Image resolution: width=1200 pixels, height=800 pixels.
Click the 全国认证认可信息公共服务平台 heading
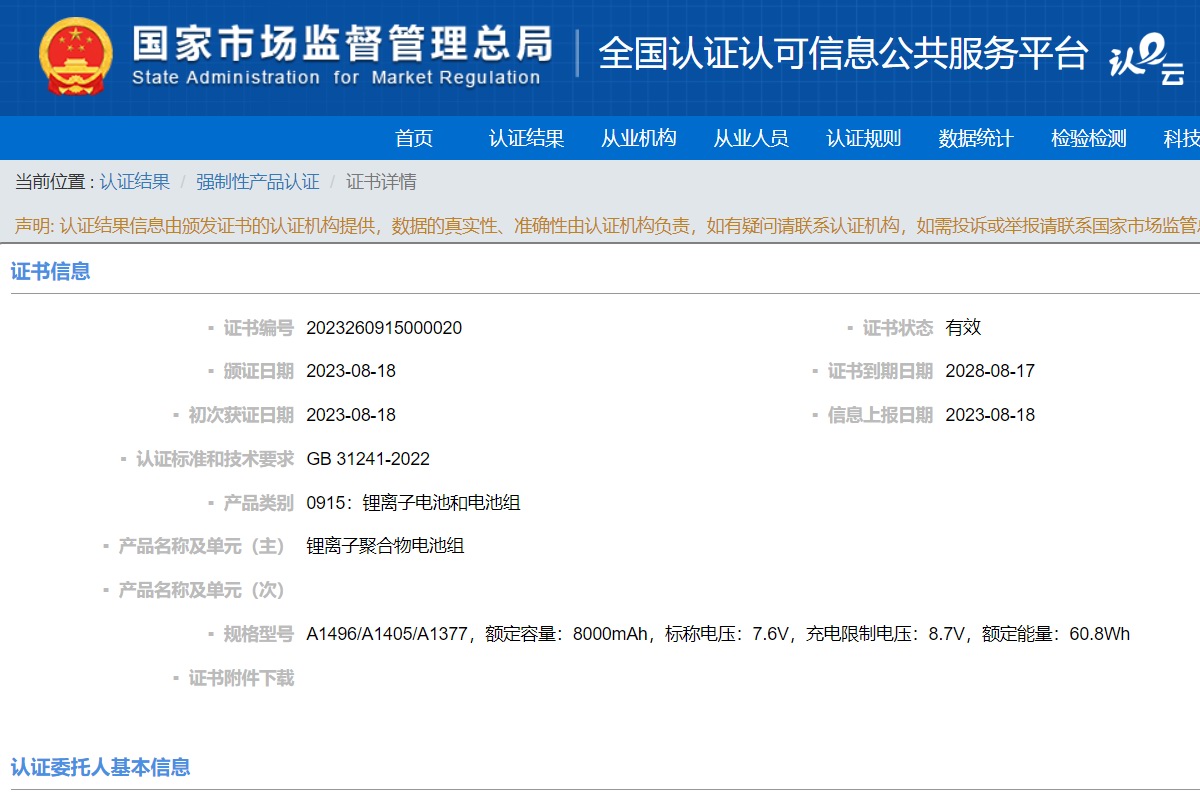point(843,53)
